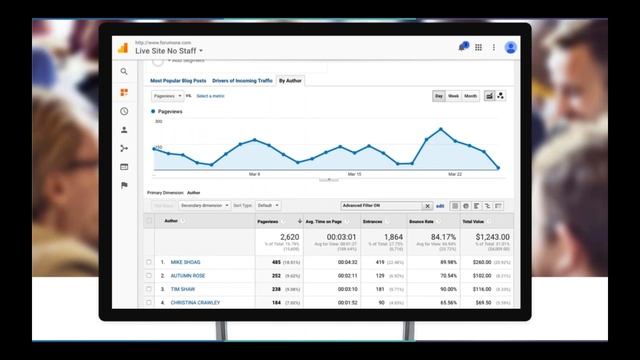This screenshot has height=360, width=640.
Task: Click the Author column header
Action: [x=171, y=221]
